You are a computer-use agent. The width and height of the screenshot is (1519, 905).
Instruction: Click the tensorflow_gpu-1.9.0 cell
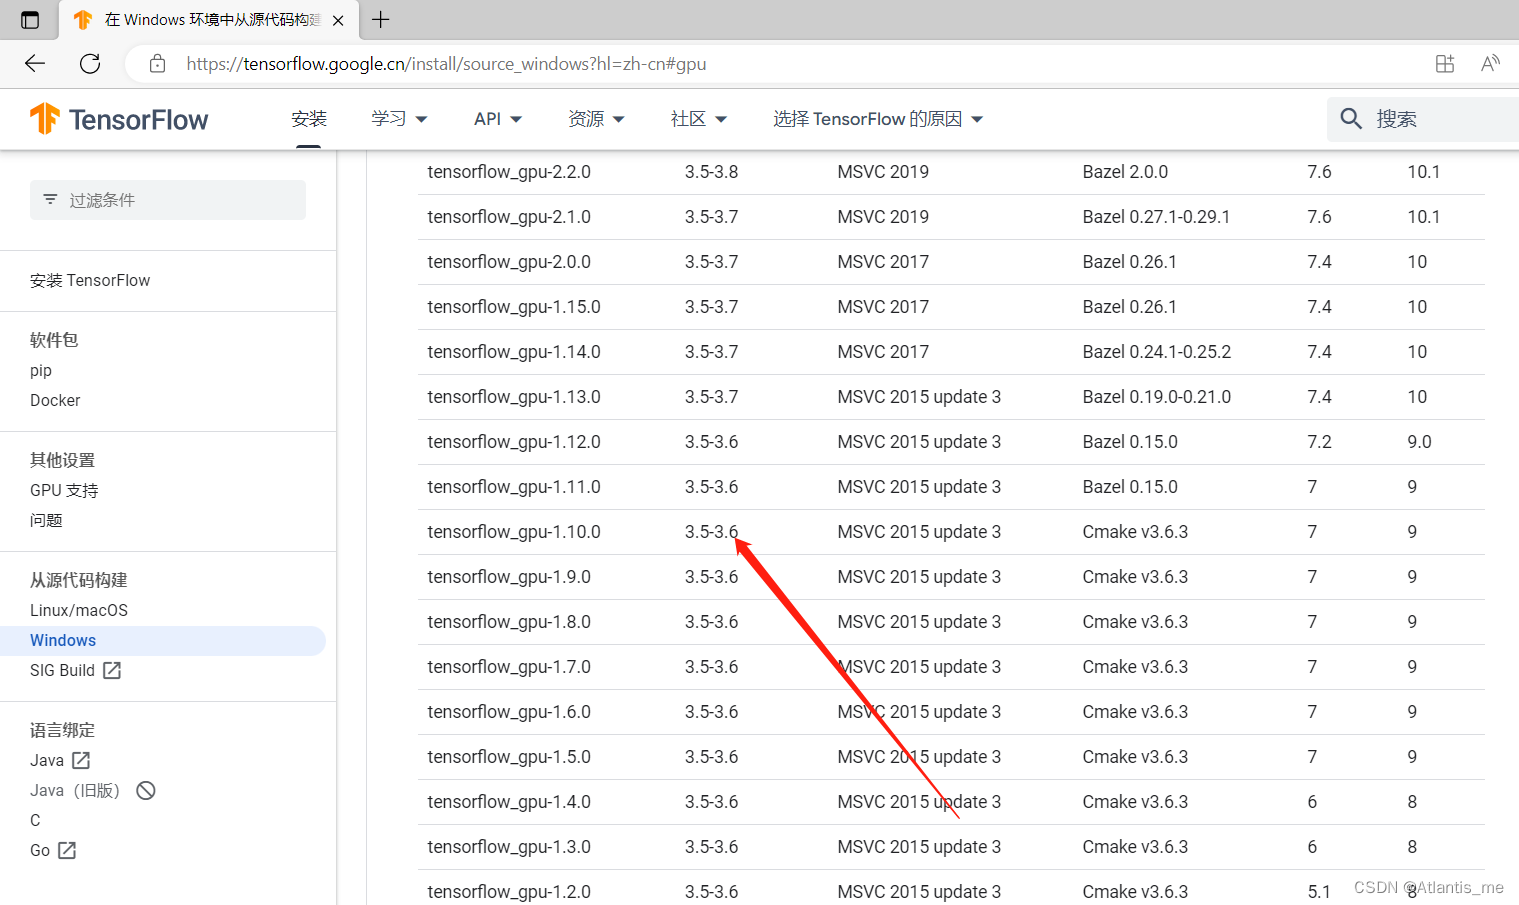point(509,577)
